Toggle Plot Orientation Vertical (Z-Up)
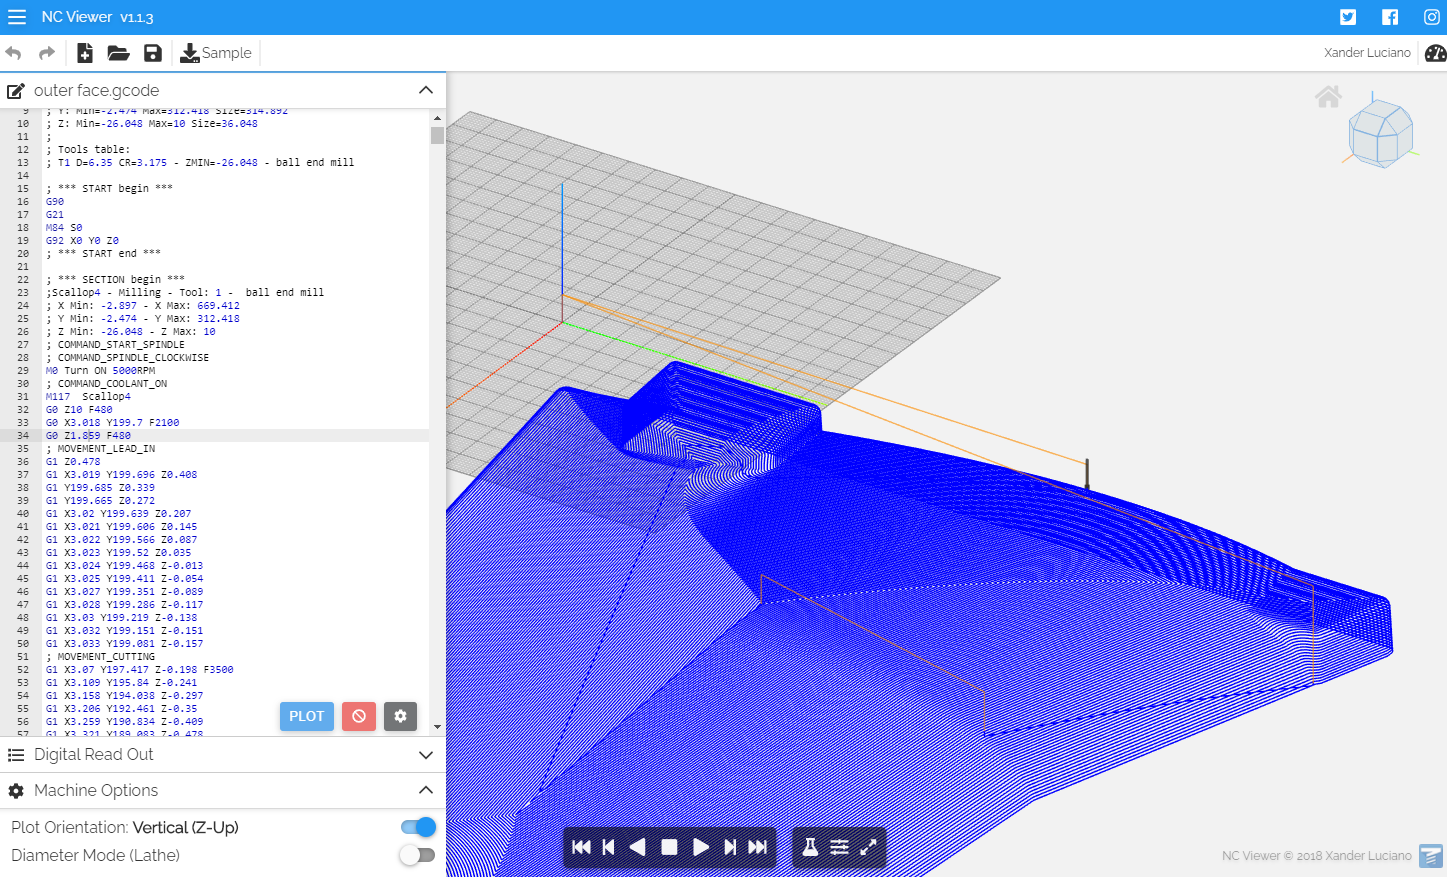Image resolution: width=1447 pixels, height=877 pixels. (418, 827)
